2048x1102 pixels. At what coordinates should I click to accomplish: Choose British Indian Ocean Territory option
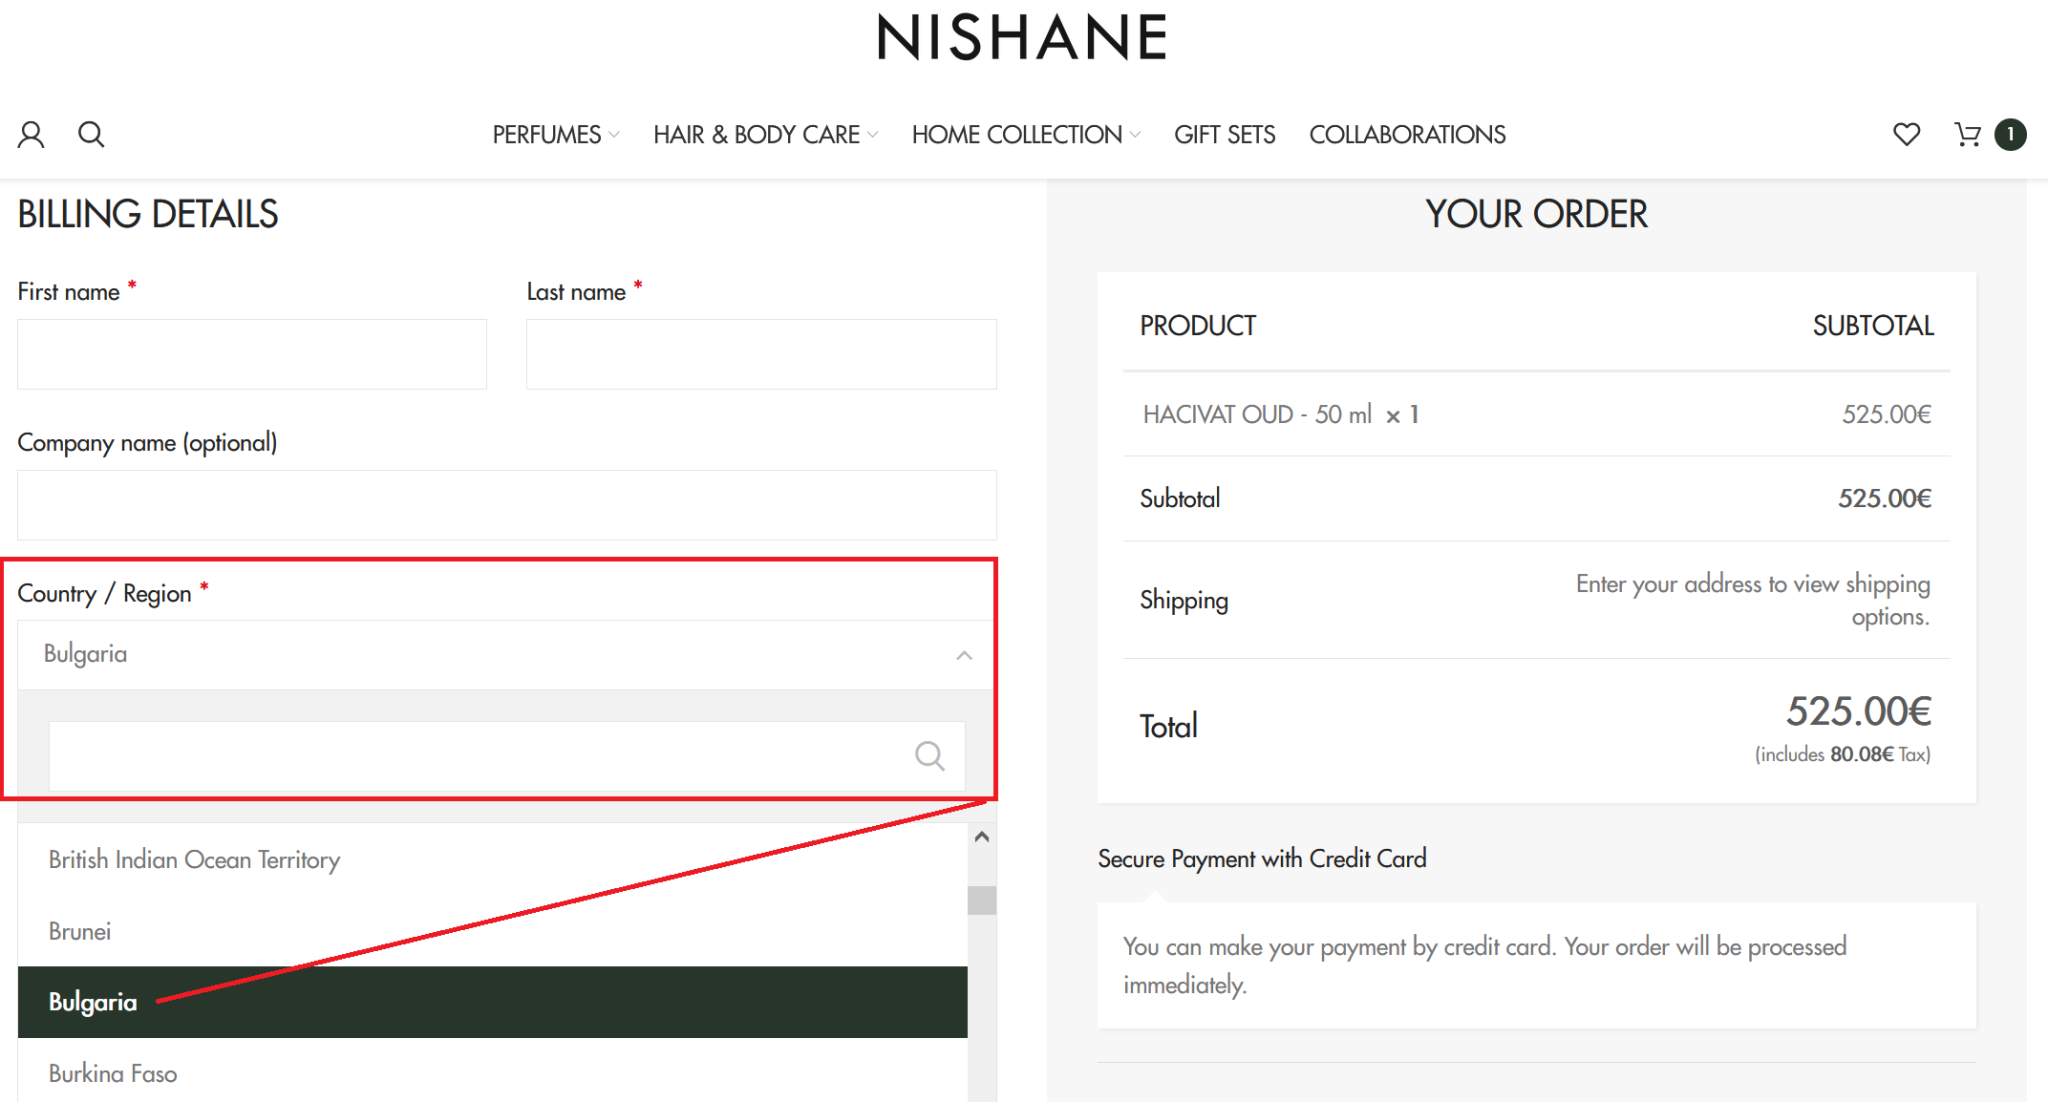pyautogui.click(x=194, y=860)
